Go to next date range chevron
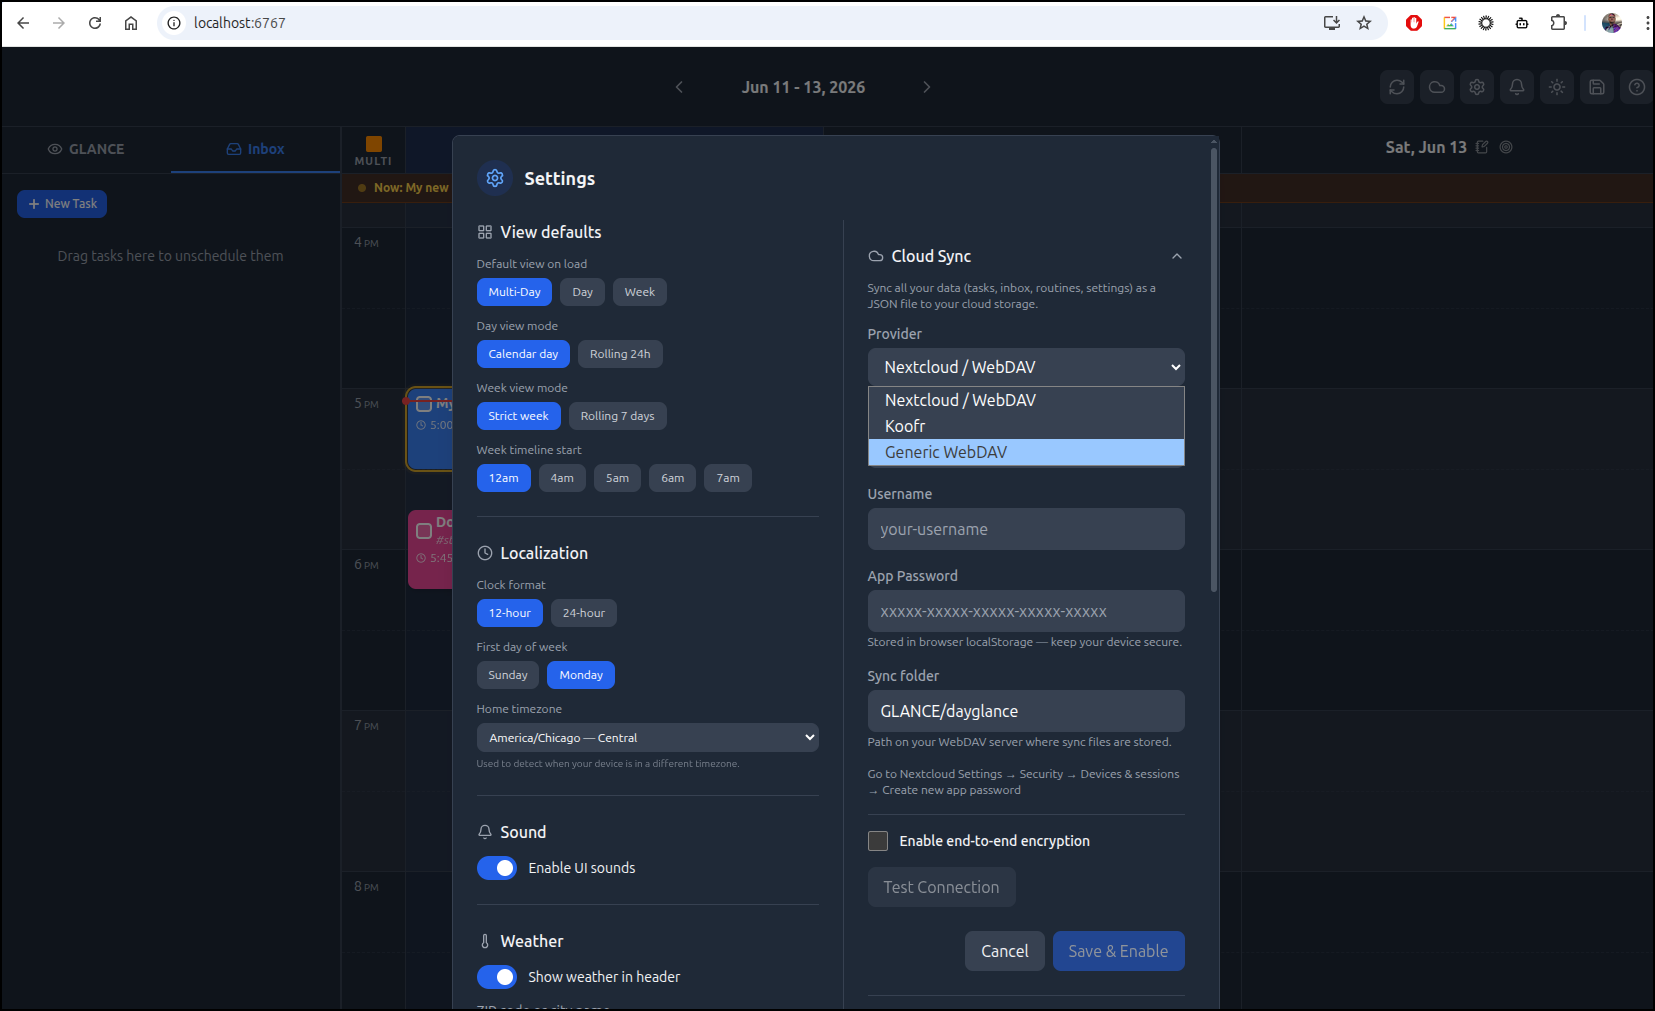The height and width of the screenshot is (1011, 1655). click(x=927, y=87)
